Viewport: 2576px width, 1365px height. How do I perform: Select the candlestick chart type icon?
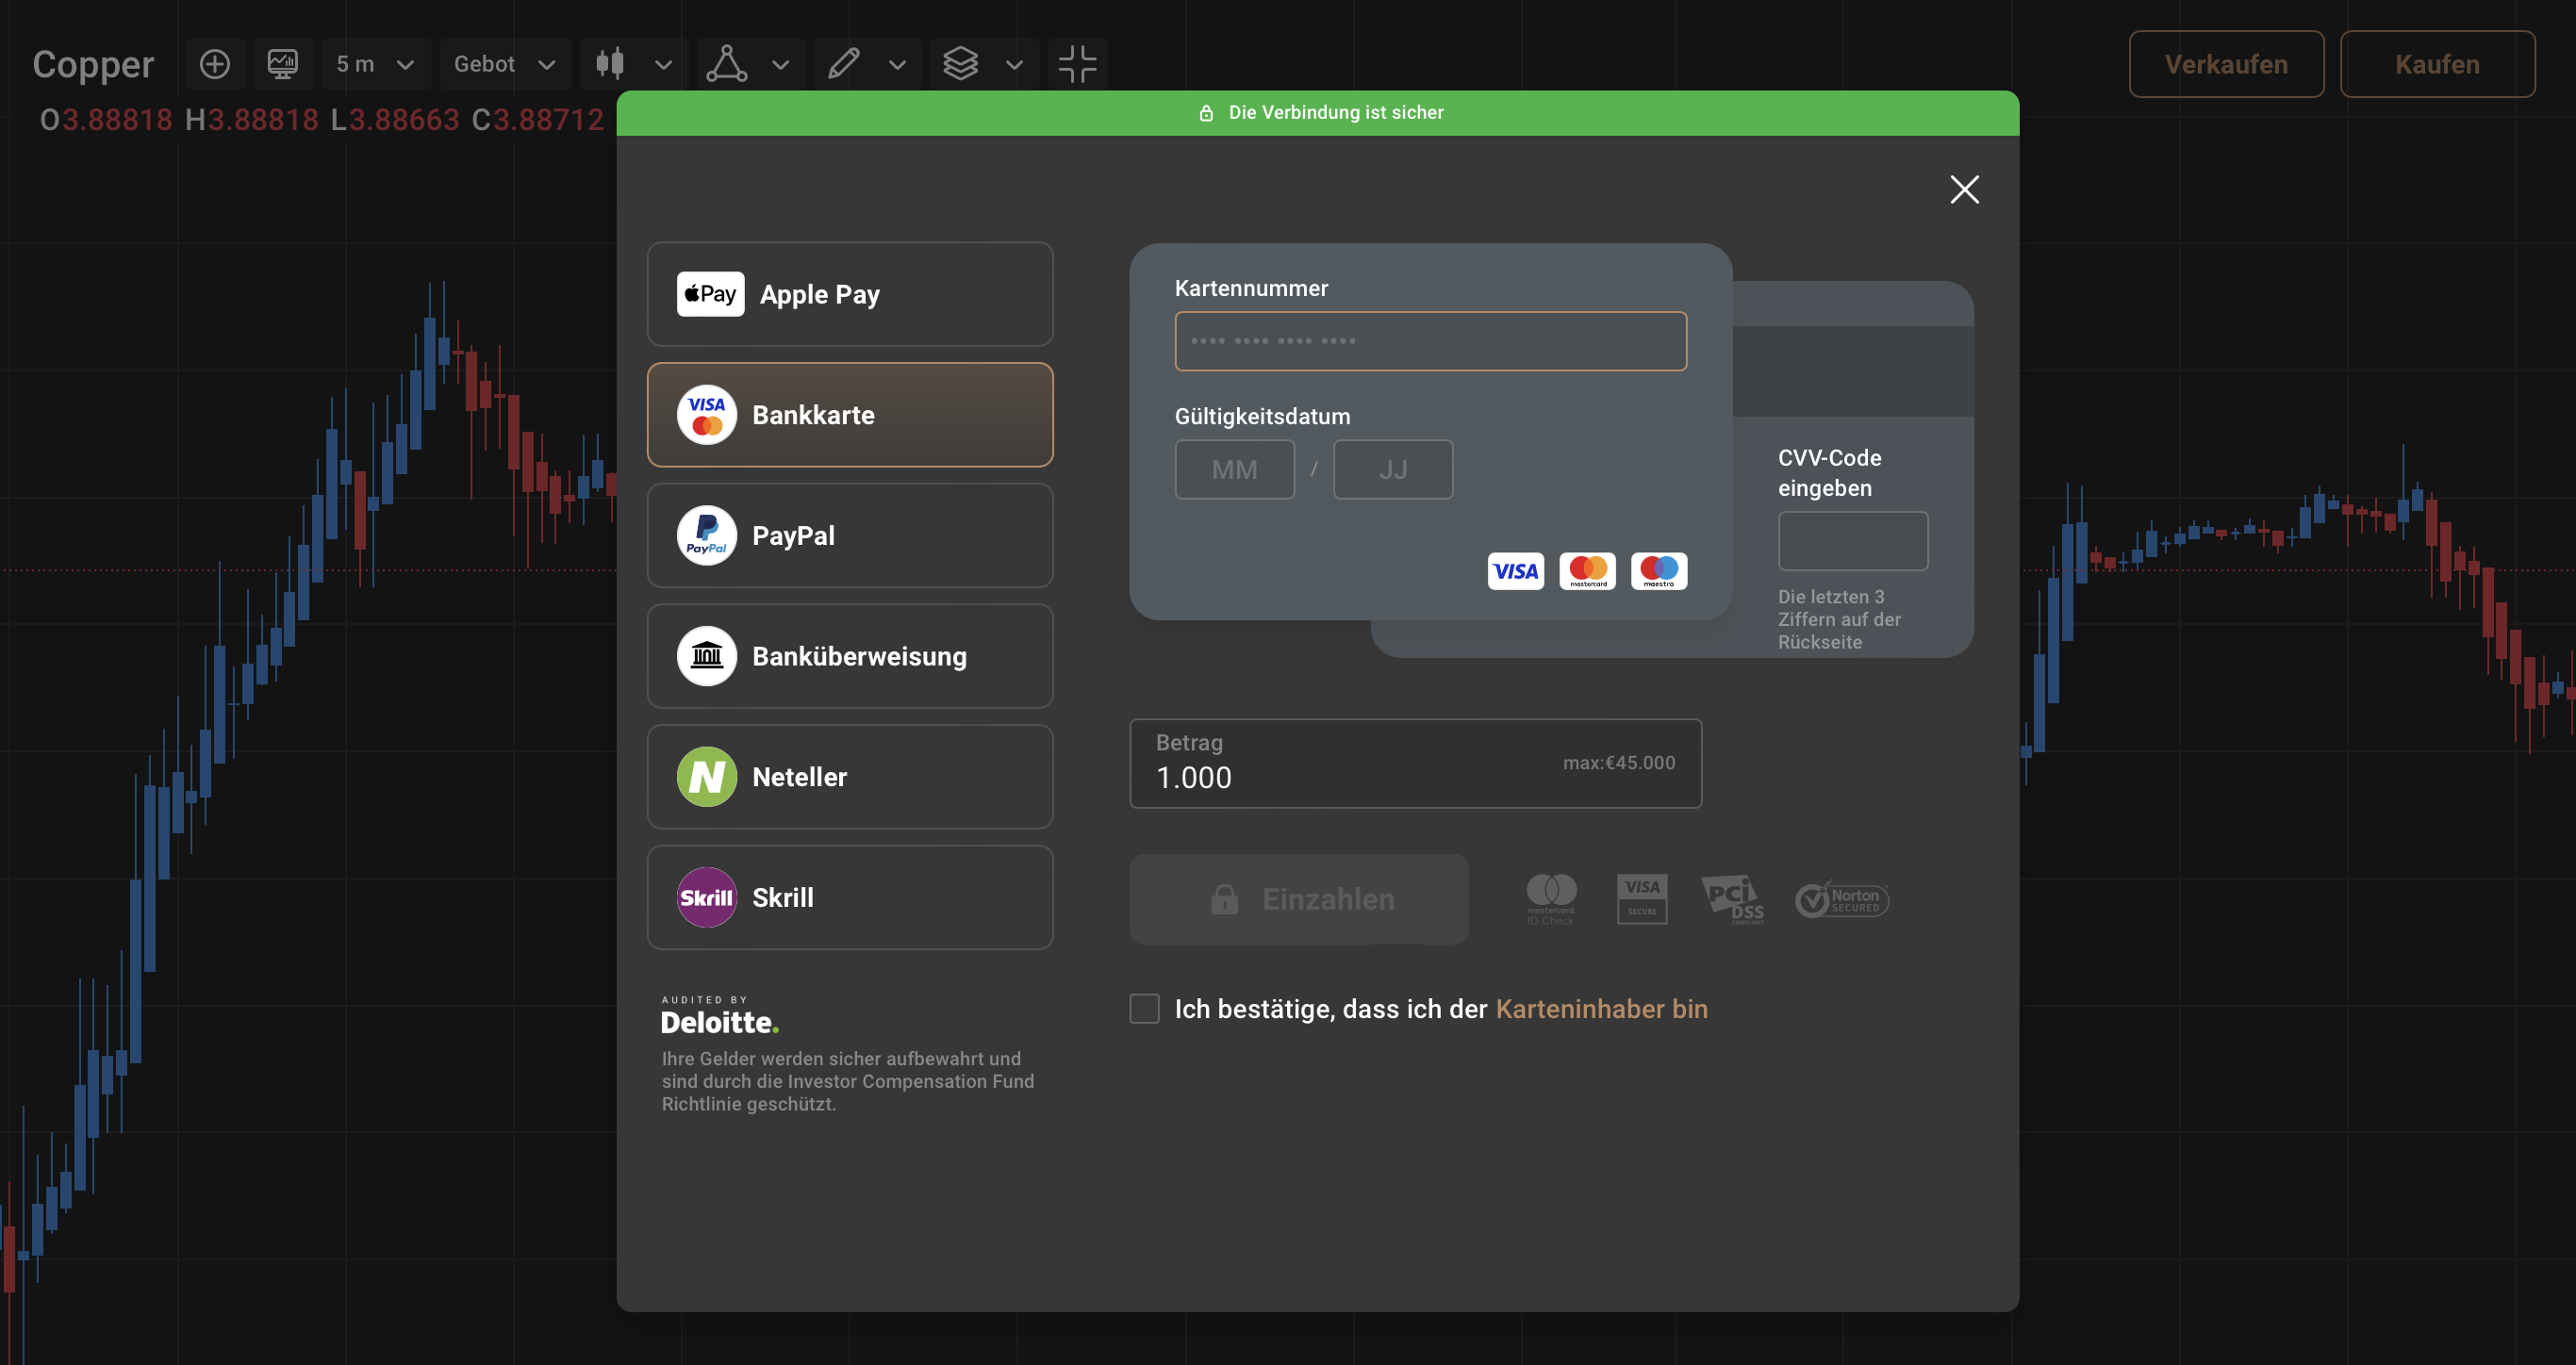click(610, 64)
